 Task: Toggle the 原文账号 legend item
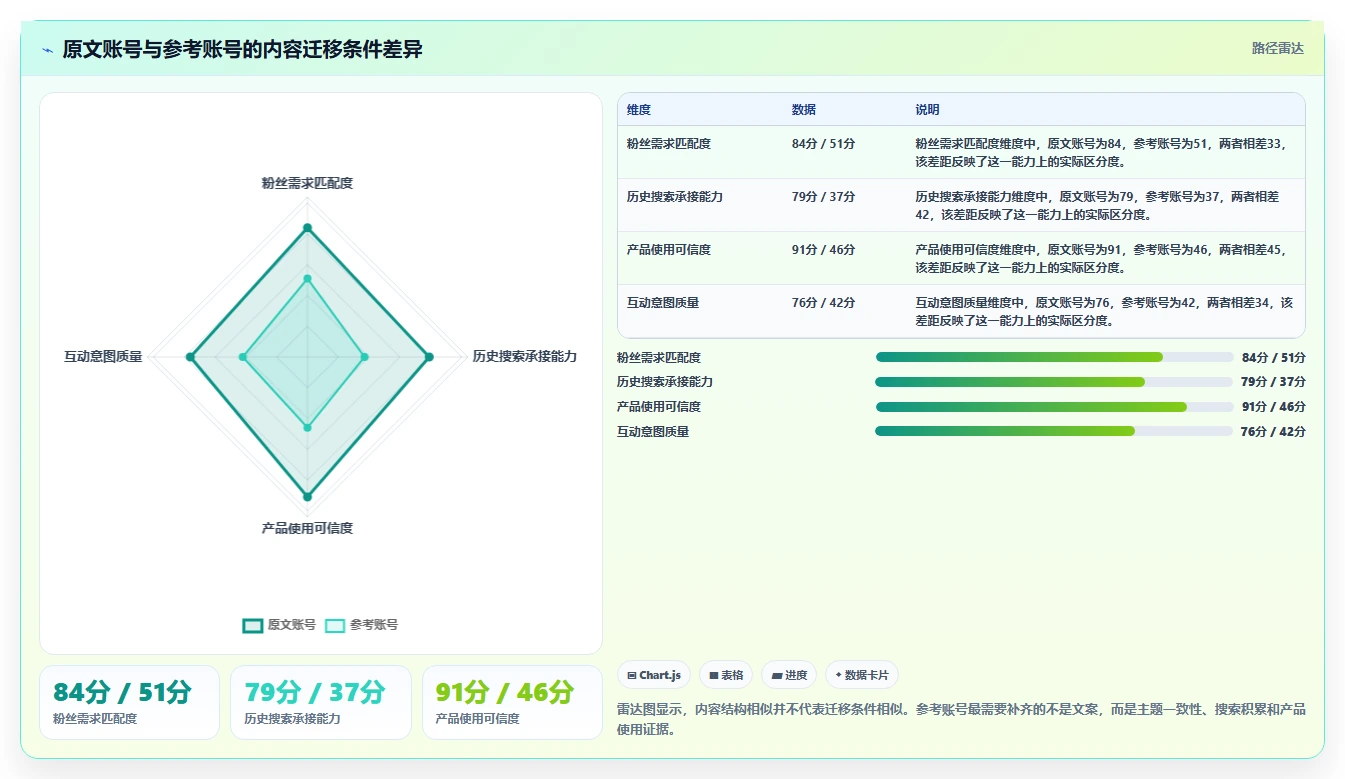coord(279,625)
